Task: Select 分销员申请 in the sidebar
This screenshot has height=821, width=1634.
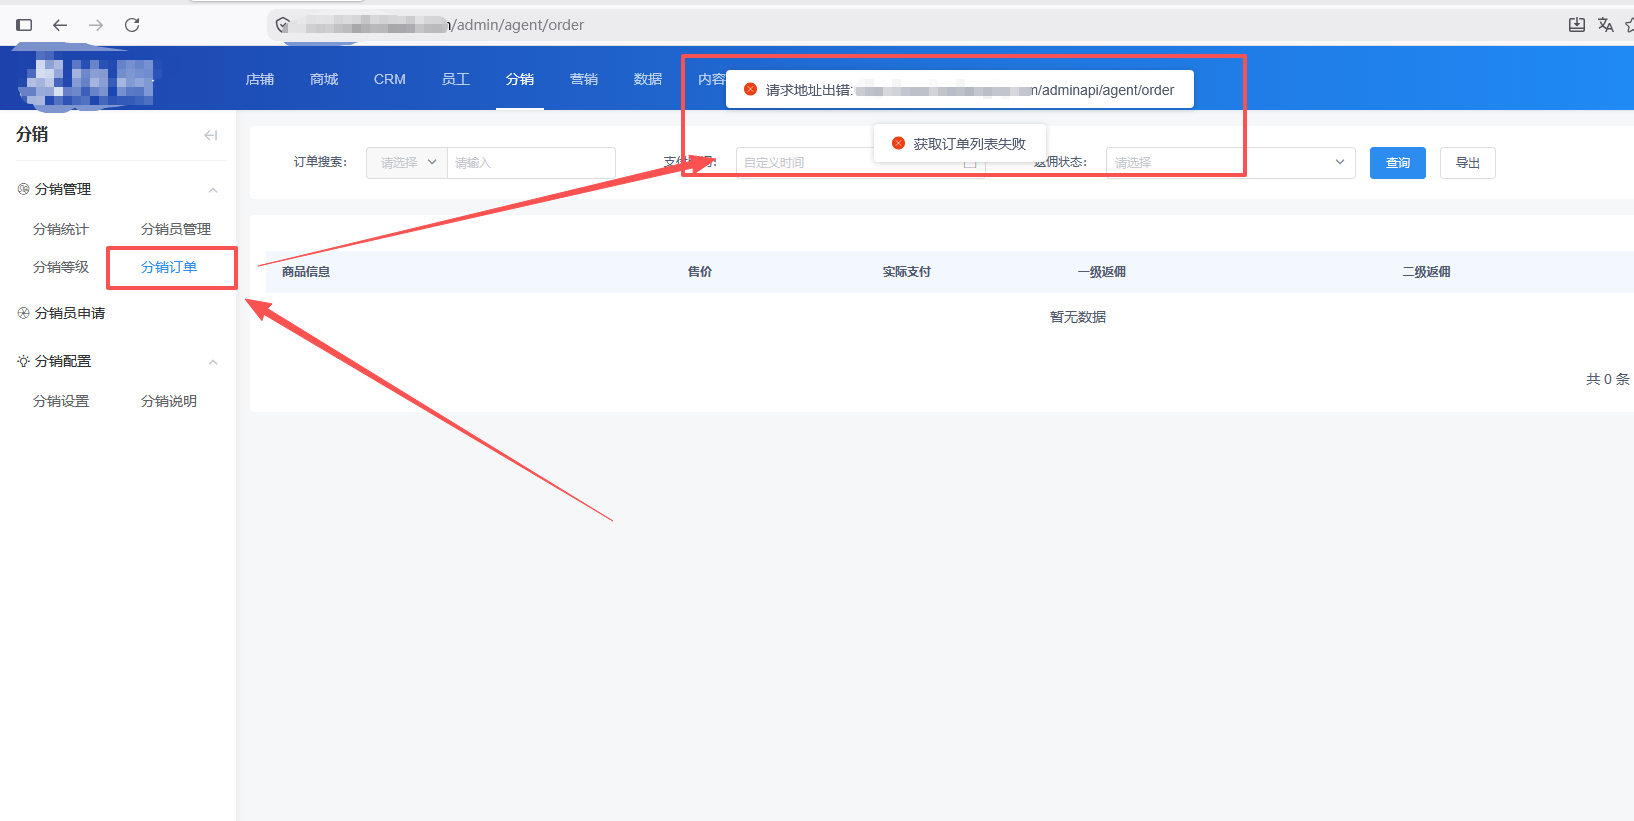Action: click(x=70, y=313)
